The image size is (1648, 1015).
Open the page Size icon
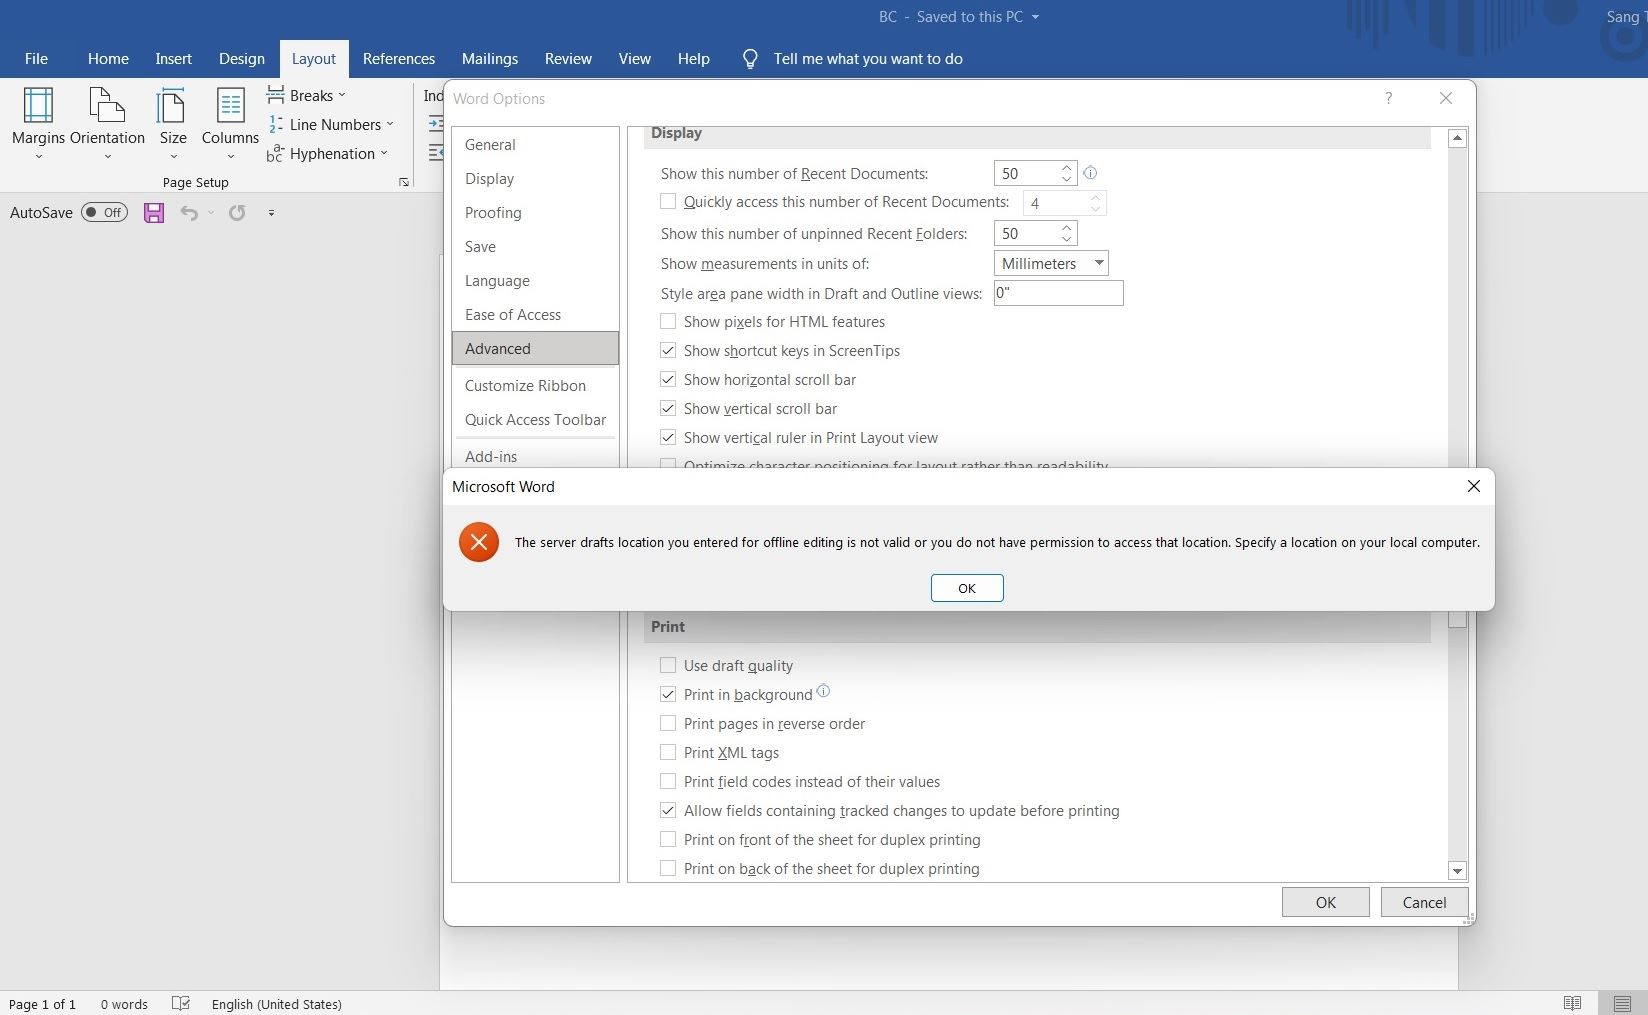click(172, 122)
